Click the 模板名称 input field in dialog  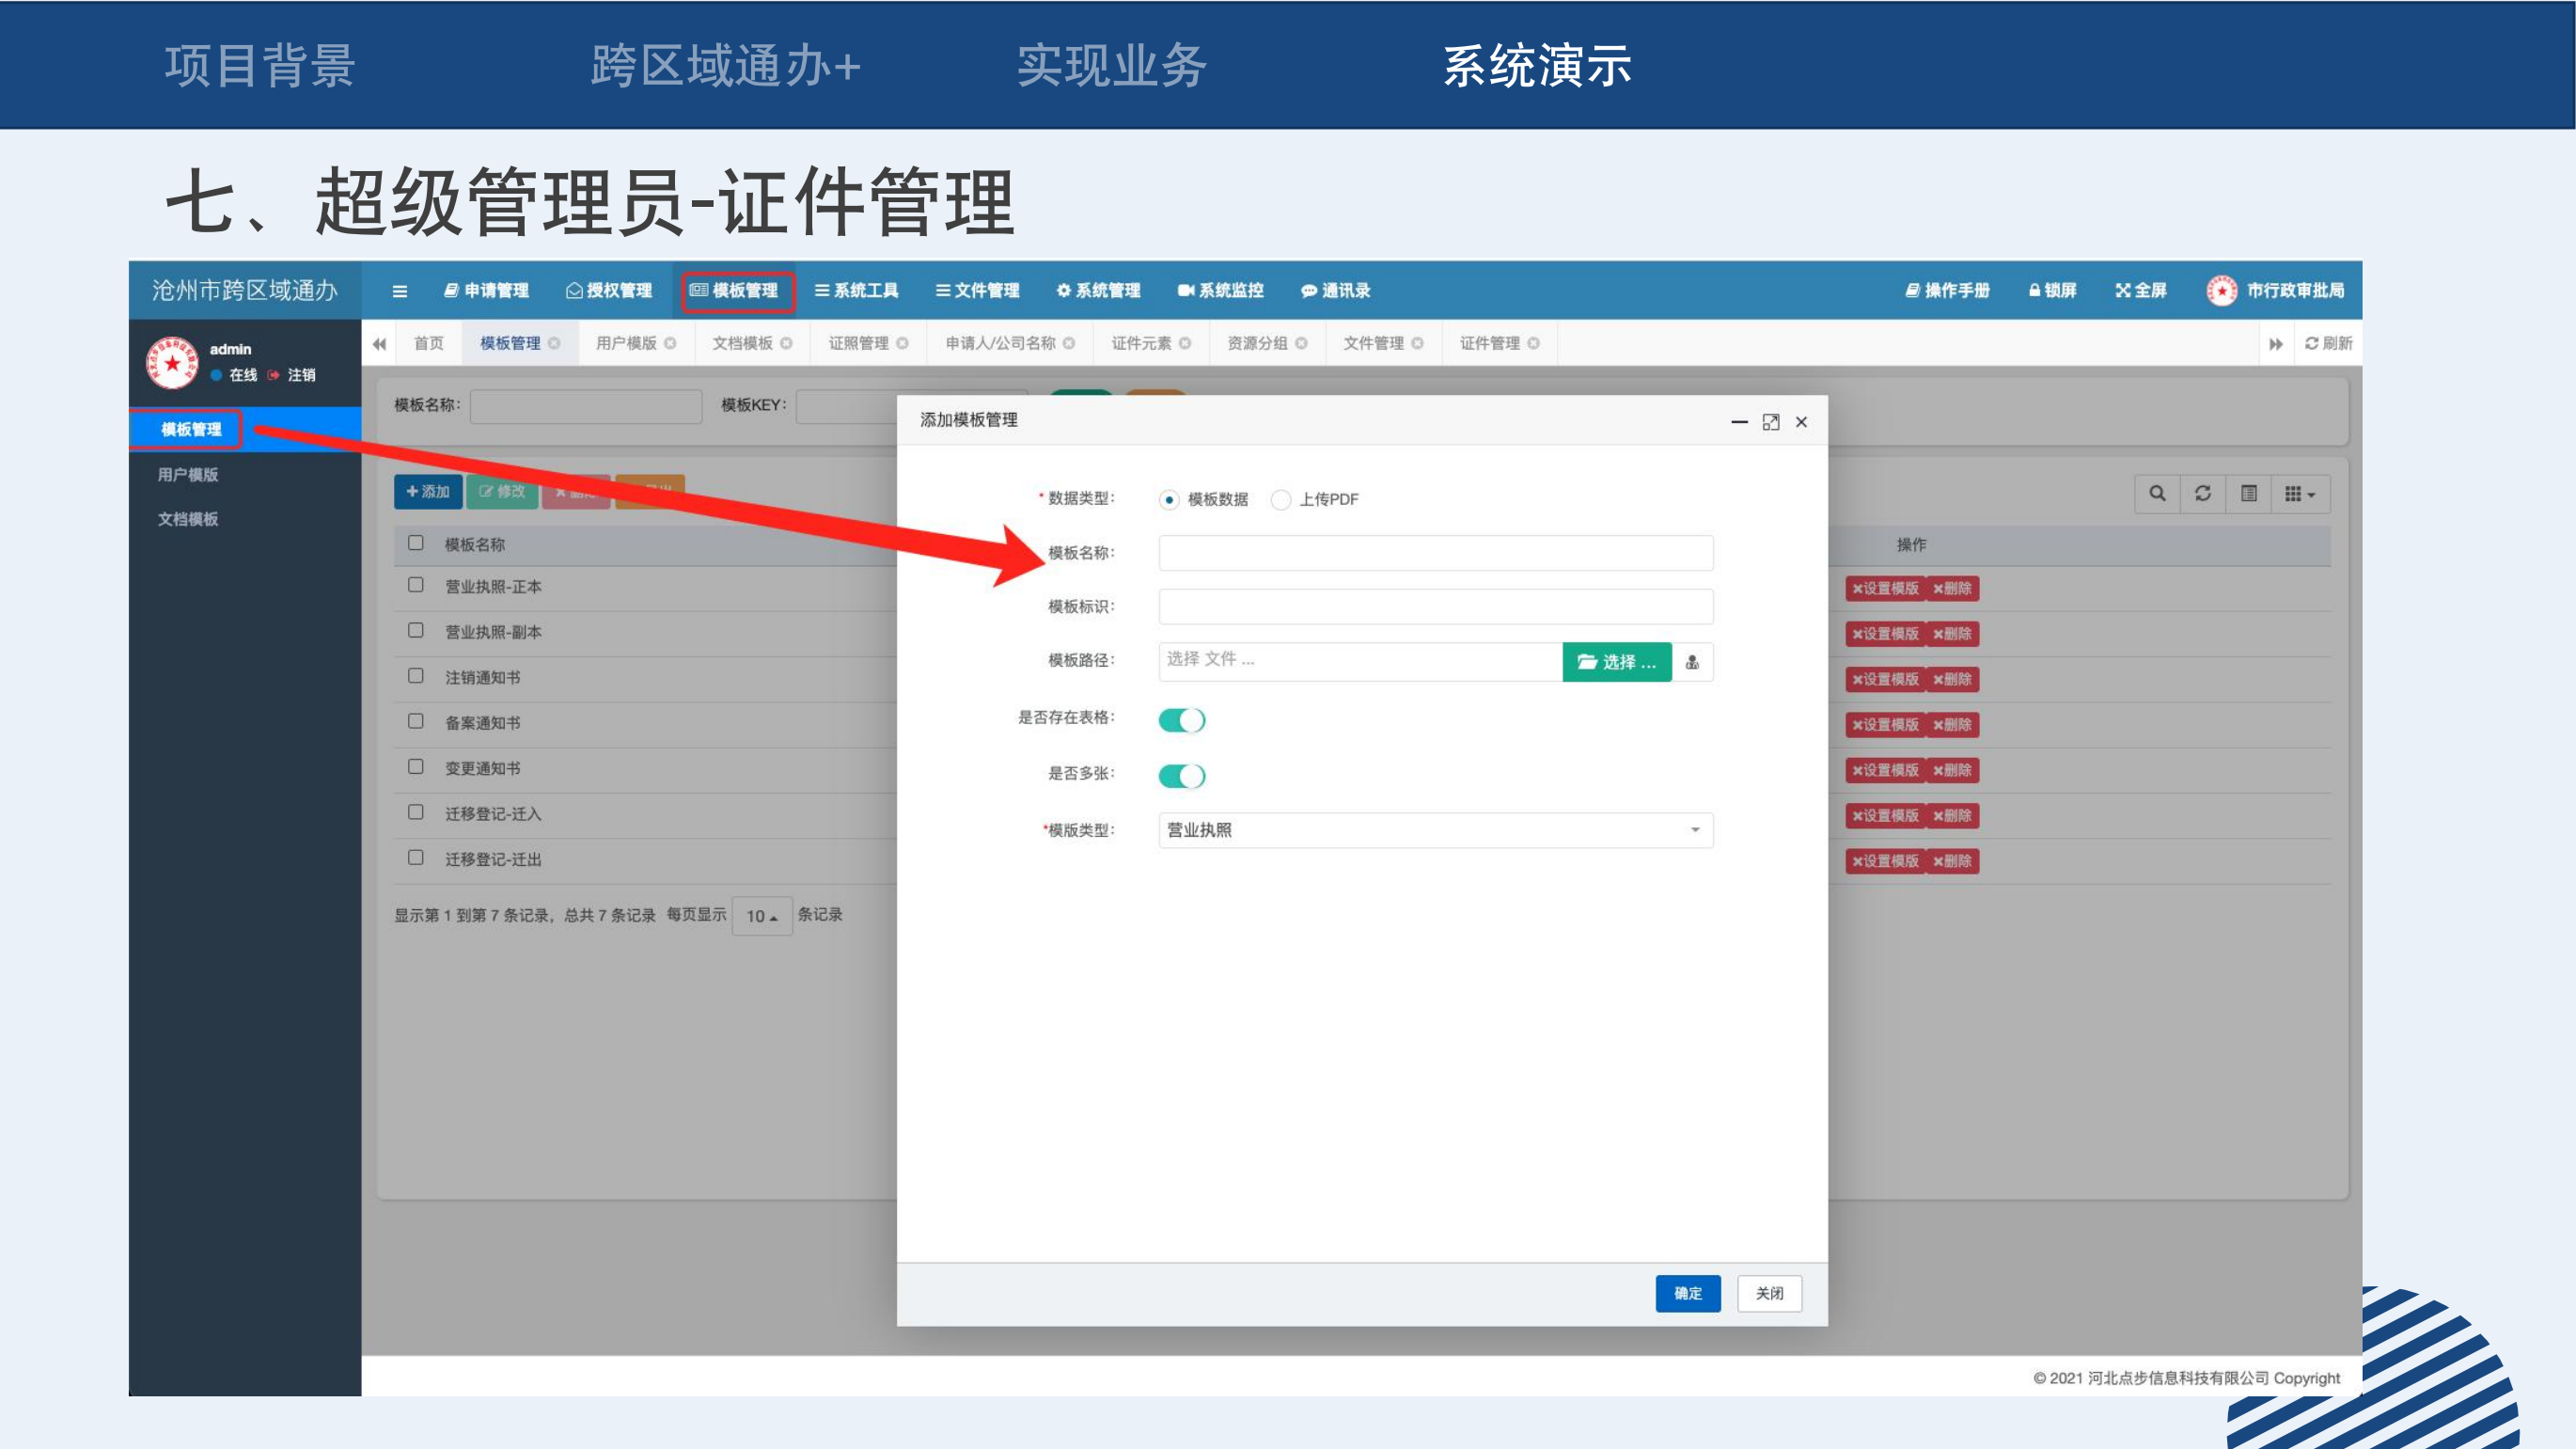point(1435,553)
